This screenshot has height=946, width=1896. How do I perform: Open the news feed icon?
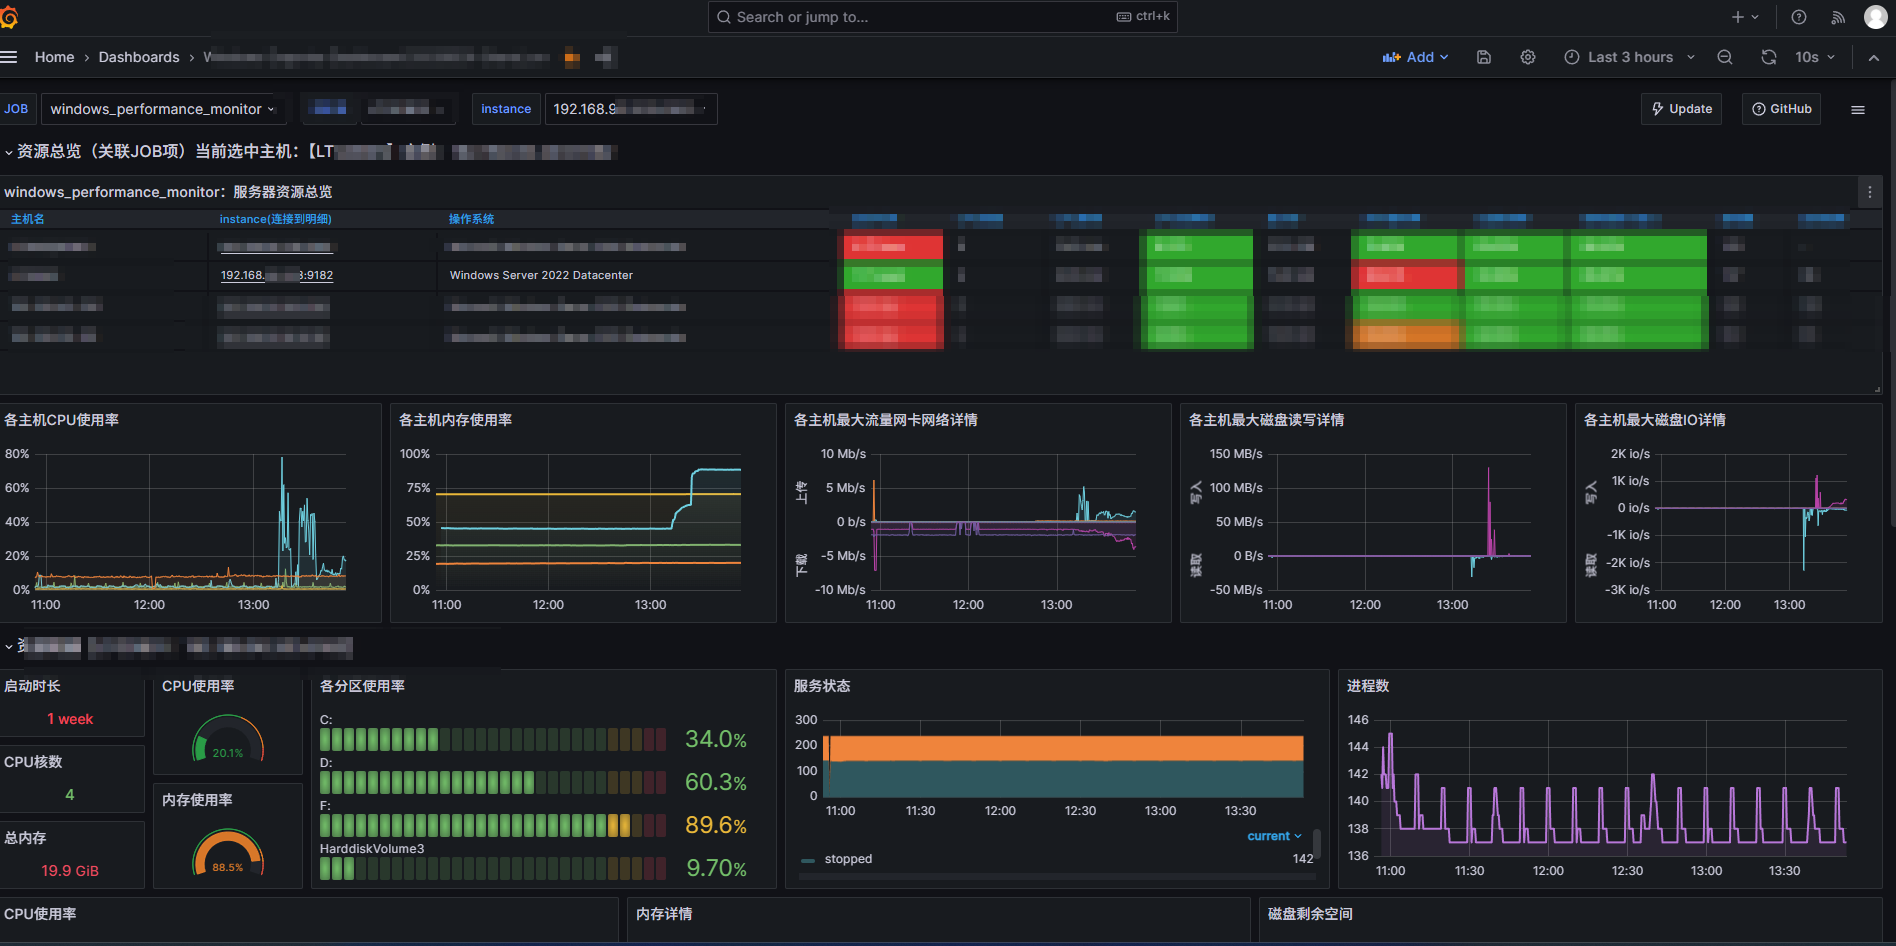pyautogui.click(x=1838, y=17)
